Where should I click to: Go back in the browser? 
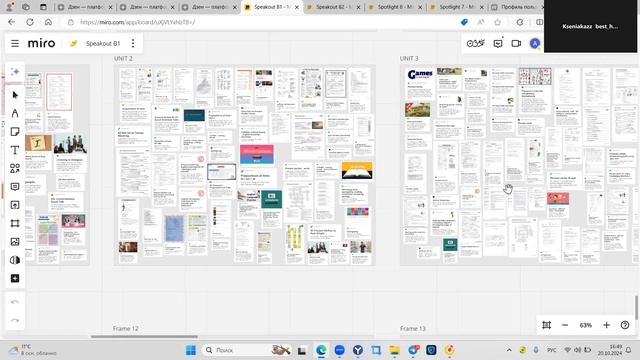tap(11, 22)
